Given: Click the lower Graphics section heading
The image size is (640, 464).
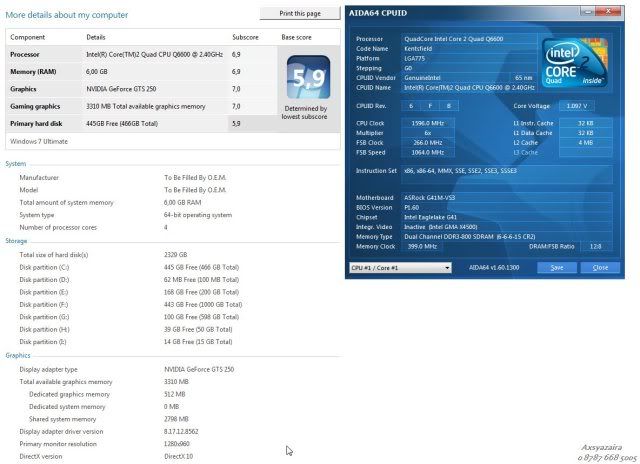Looking at the screenshot, I should (x=18, y=355).
